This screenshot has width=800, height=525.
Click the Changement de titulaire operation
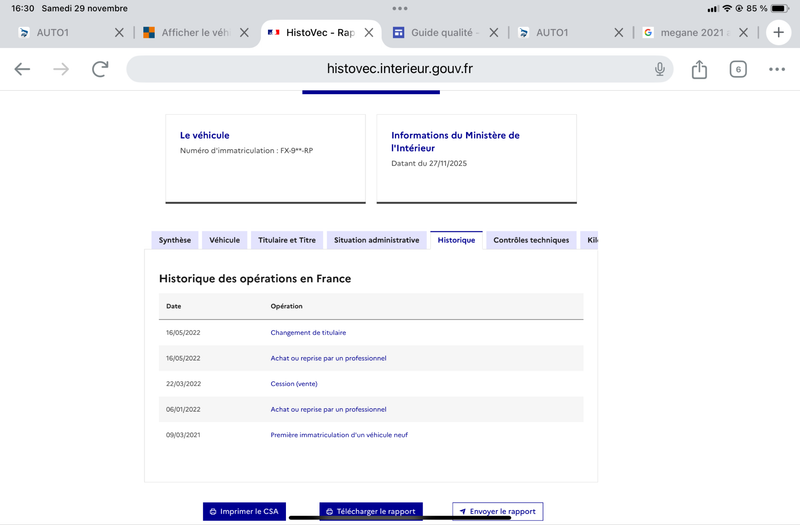tap(308, 332)
